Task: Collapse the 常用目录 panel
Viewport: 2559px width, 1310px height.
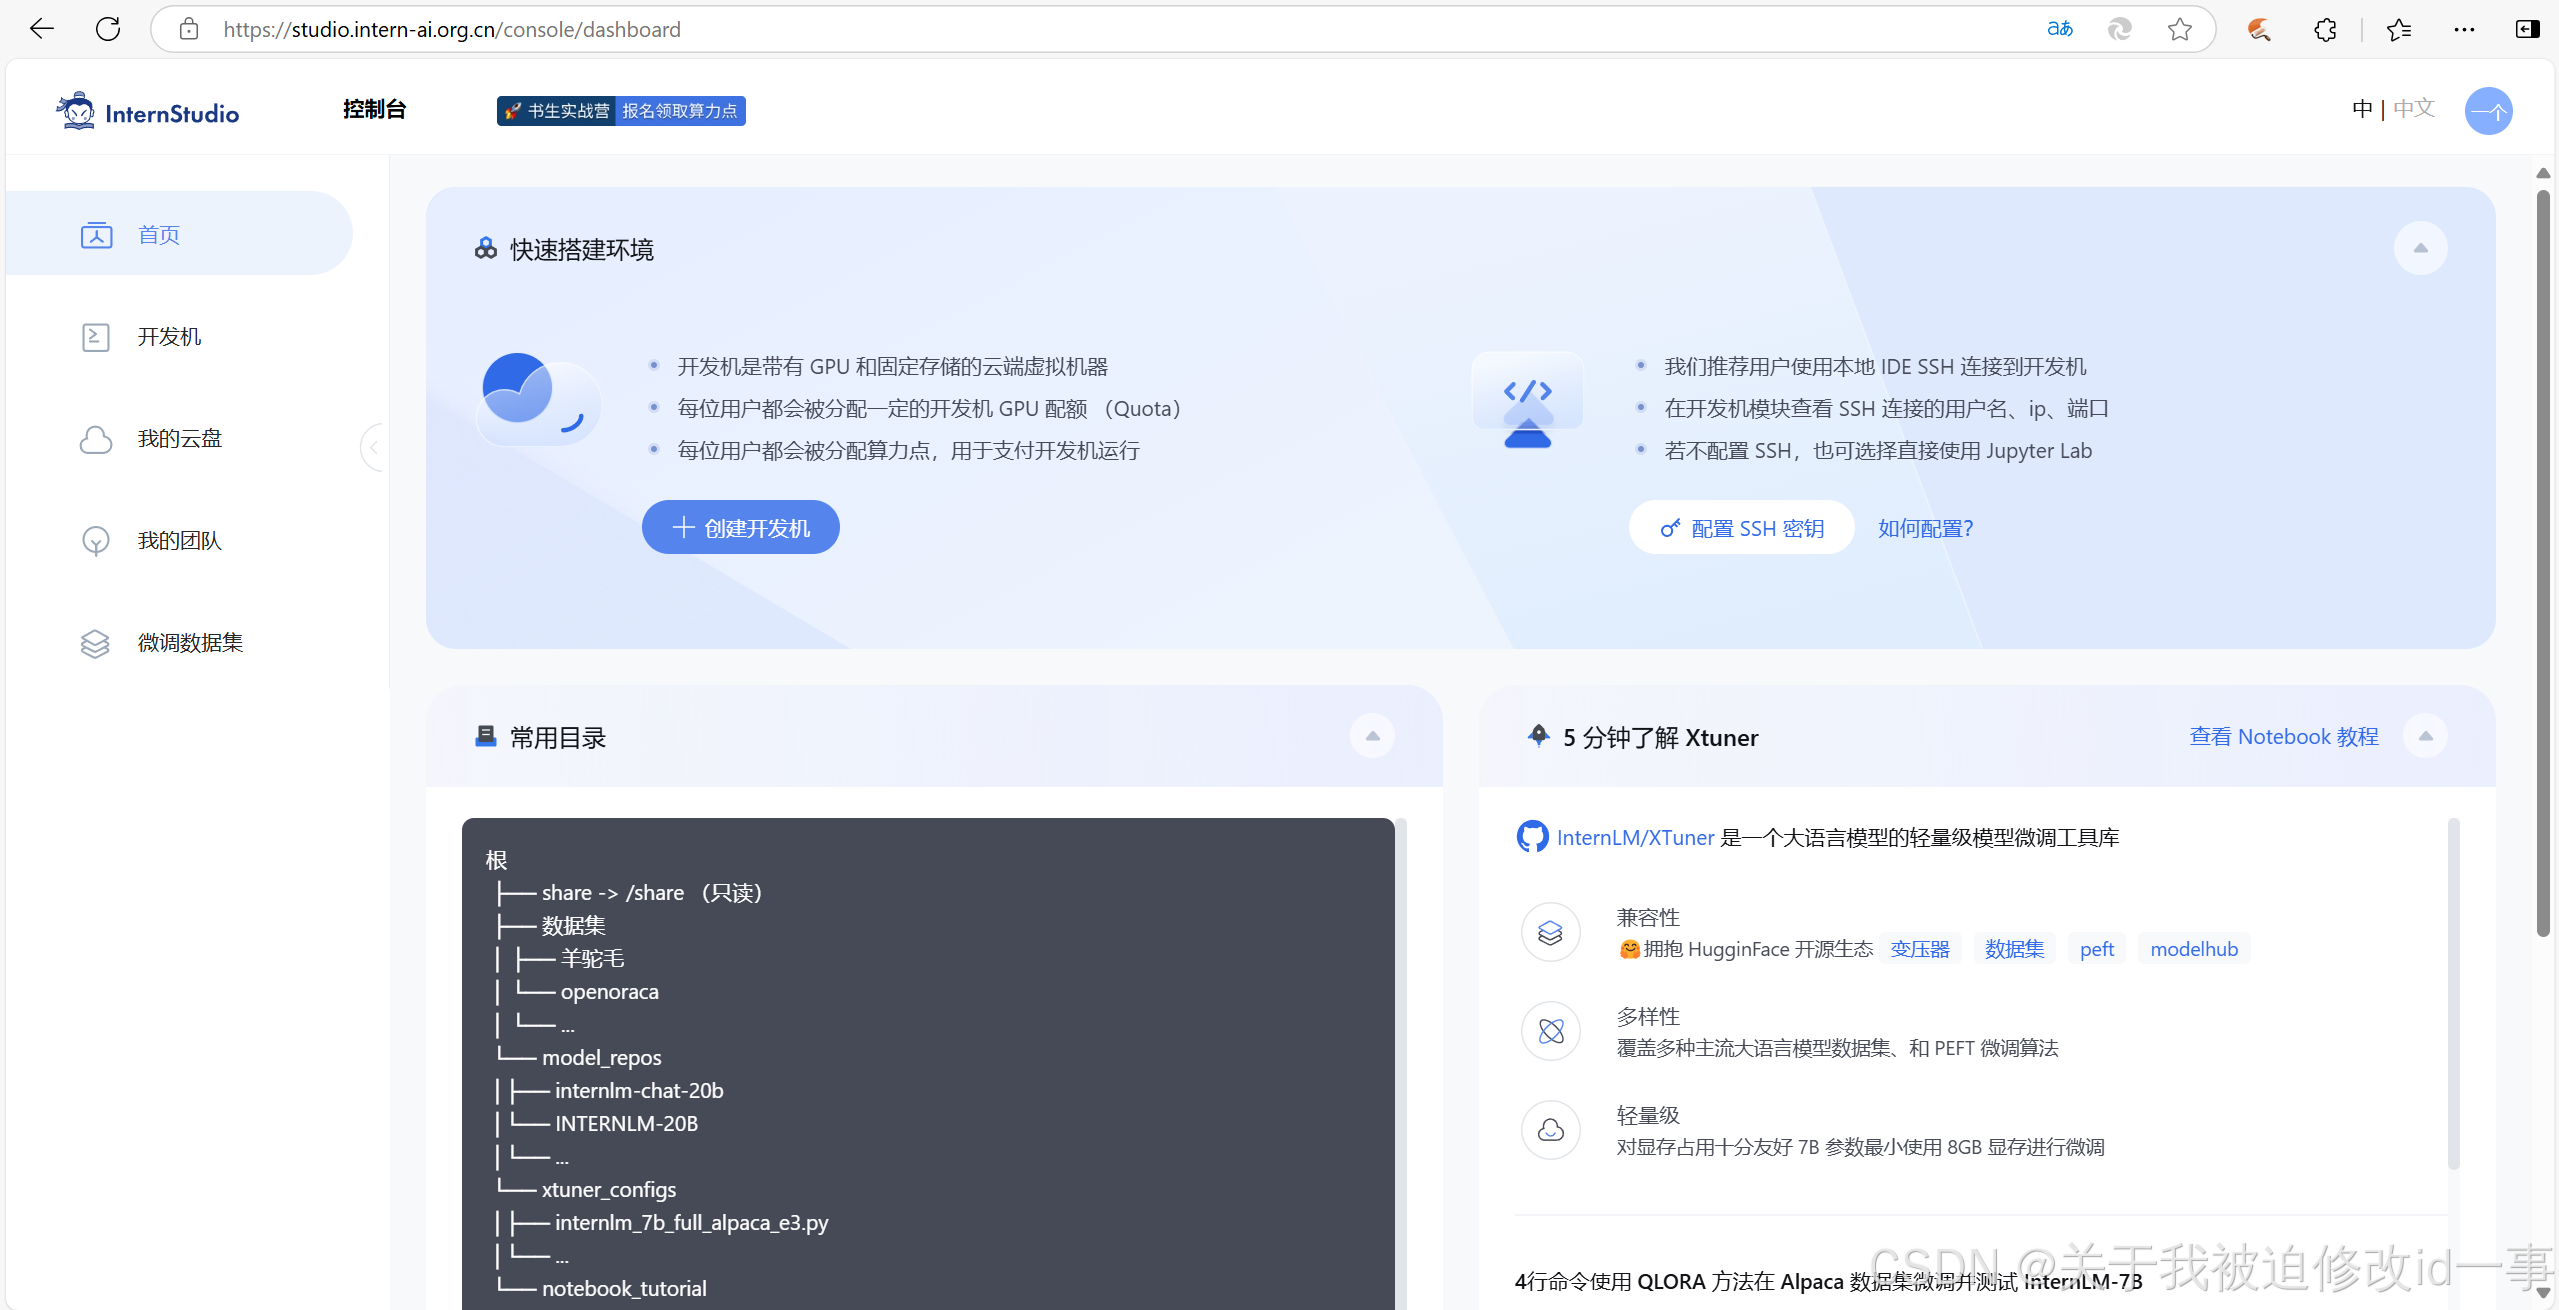Action: click(x=1372, y=737)
